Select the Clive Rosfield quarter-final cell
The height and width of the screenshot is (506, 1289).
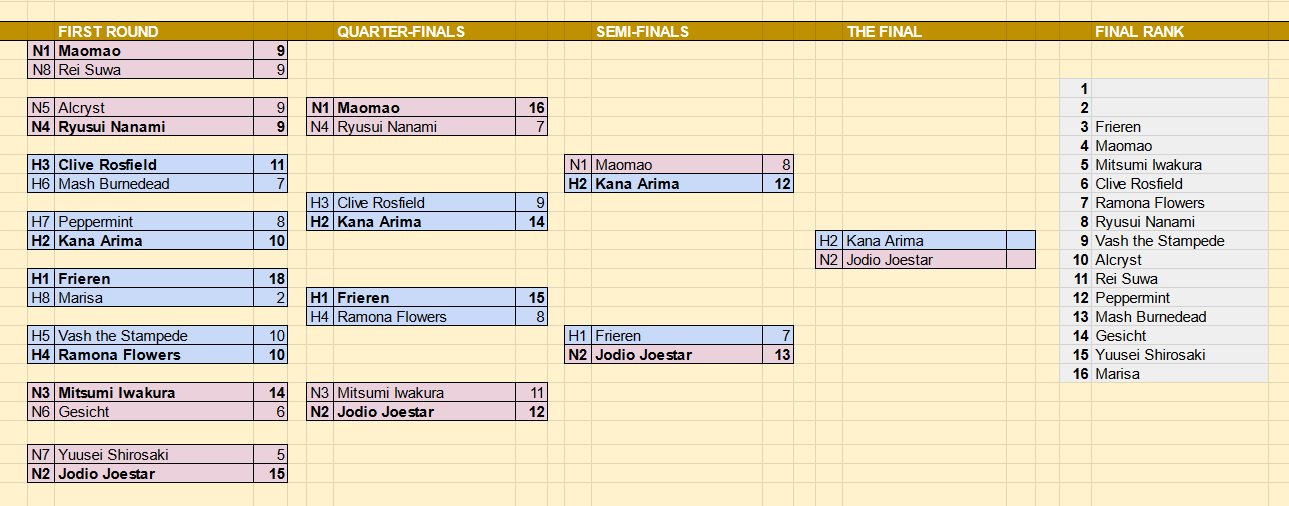425,203
